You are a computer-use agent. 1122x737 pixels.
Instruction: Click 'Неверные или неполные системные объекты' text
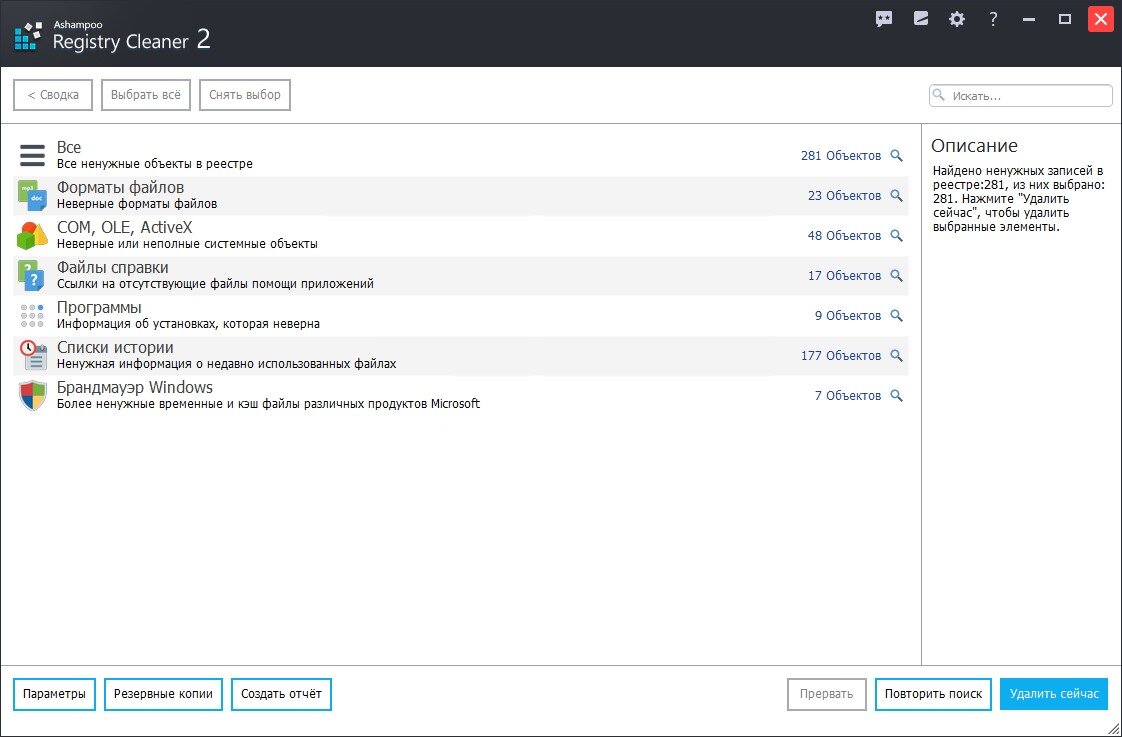187,244
